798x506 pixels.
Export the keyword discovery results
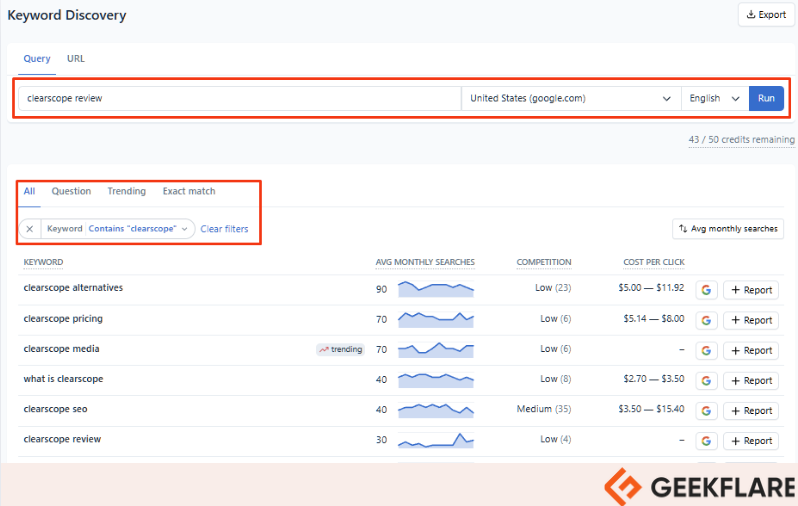tap(766, 15)
